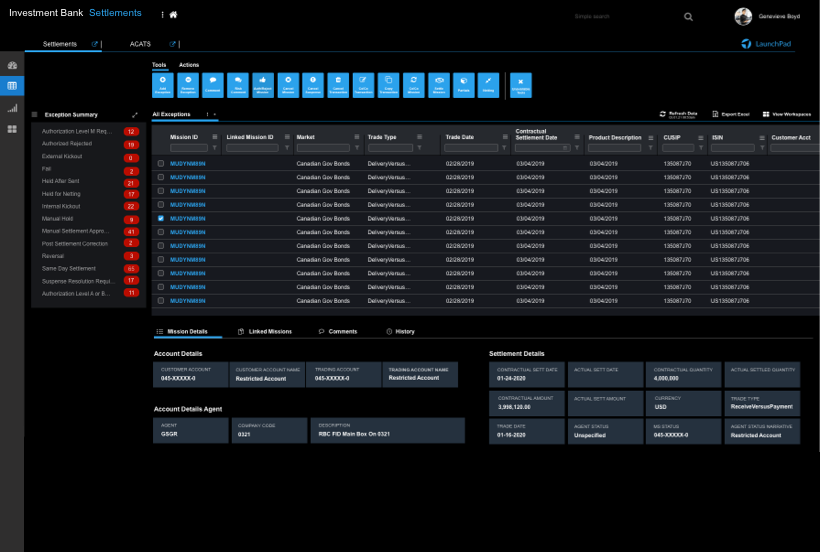Select Same Day Settlement exception category
This screenshot has height=552, width=820.
pyautogui.click(x=69, y=268)
